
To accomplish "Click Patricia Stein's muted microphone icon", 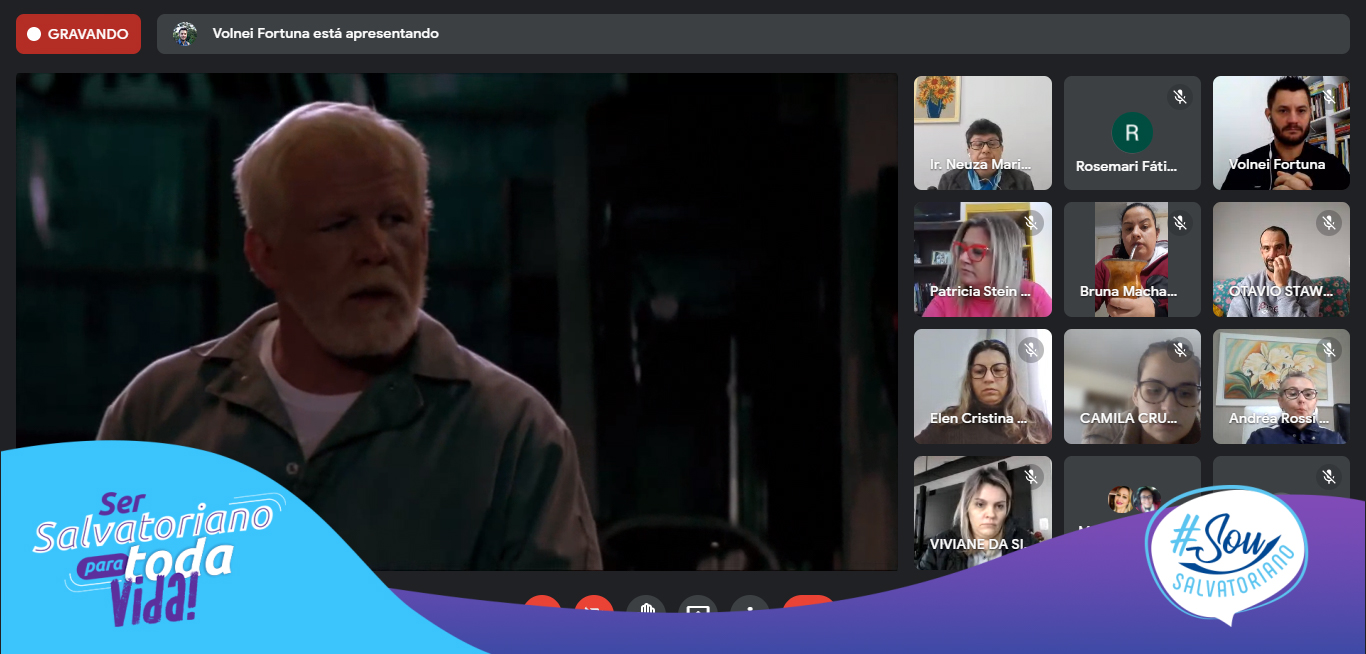I will pos(1031,223).
